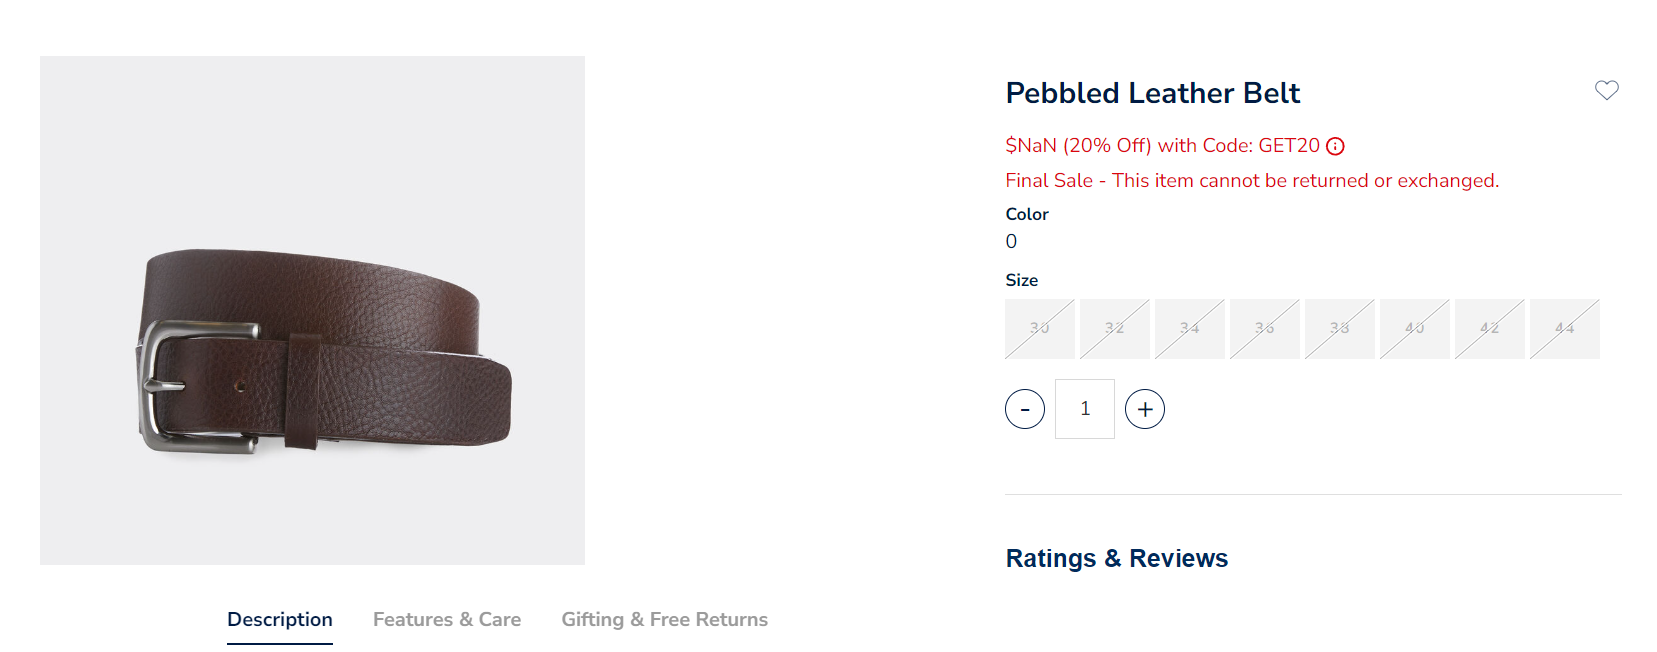Select size 30
The height and width of the screenshot is (652, 1657).
pyautogui.click(x=1040, y=329)
